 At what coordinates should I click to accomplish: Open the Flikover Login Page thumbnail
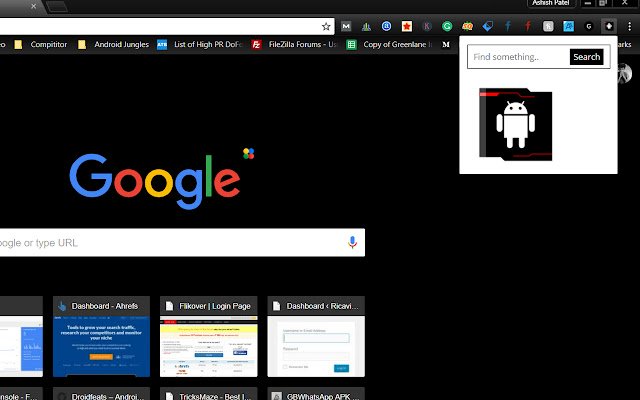click(x=209, y=336)
